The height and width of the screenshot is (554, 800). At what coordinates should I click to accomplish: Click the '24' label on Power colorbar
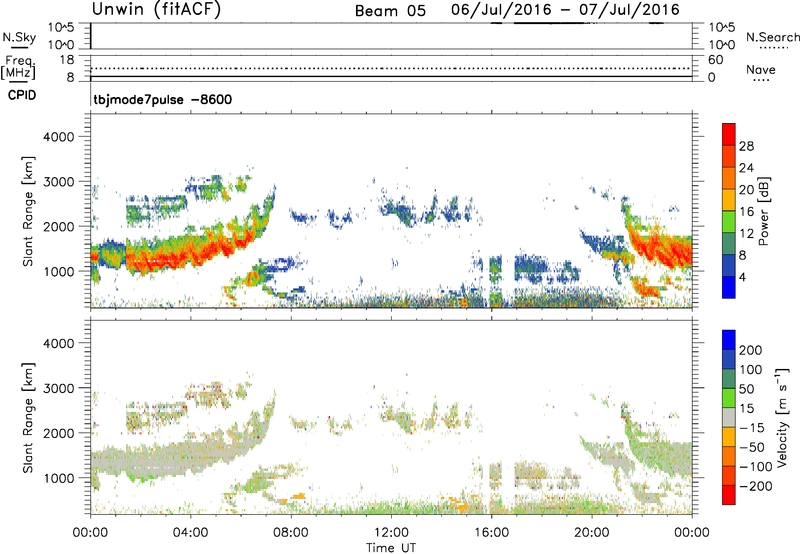click(x=746, y=168)
